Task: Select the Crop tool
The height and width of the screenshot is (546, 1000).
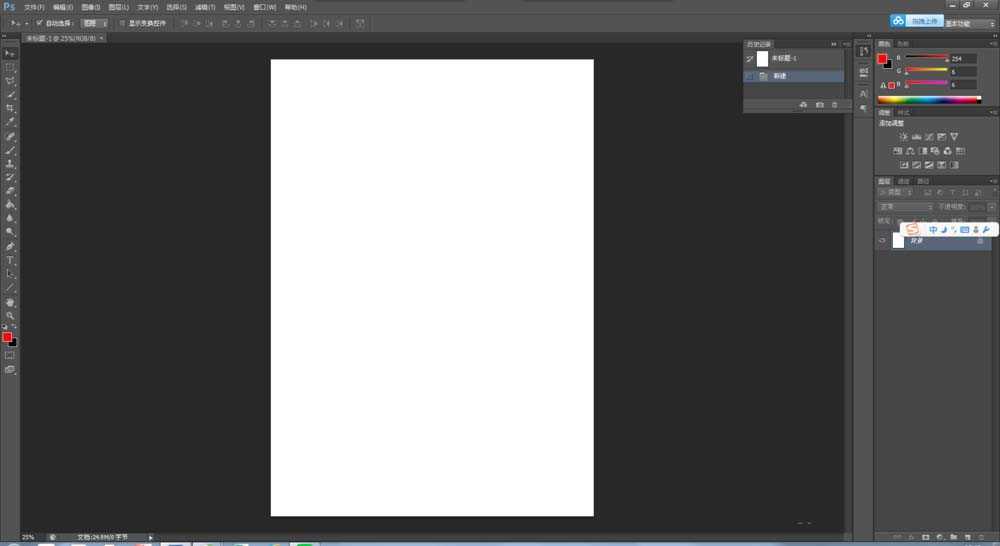Action: click(10, 108)
